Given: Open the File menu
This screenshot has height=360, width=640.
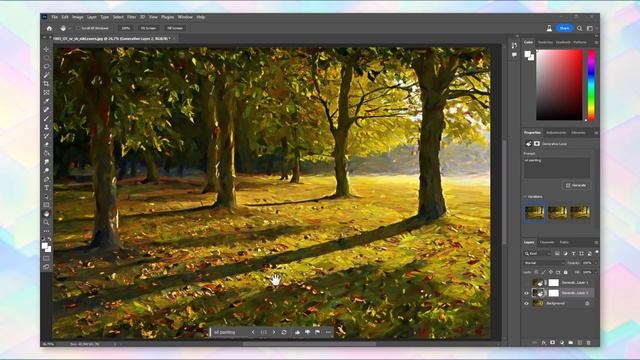Looking at the screenshot, I should coord(54,17).
